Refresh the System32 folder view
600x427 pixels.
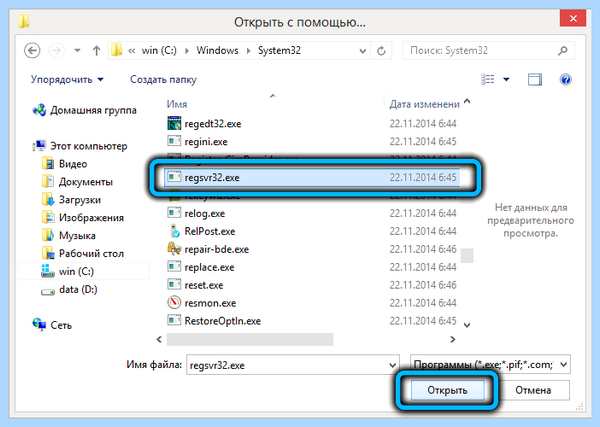tap(381, 51)
